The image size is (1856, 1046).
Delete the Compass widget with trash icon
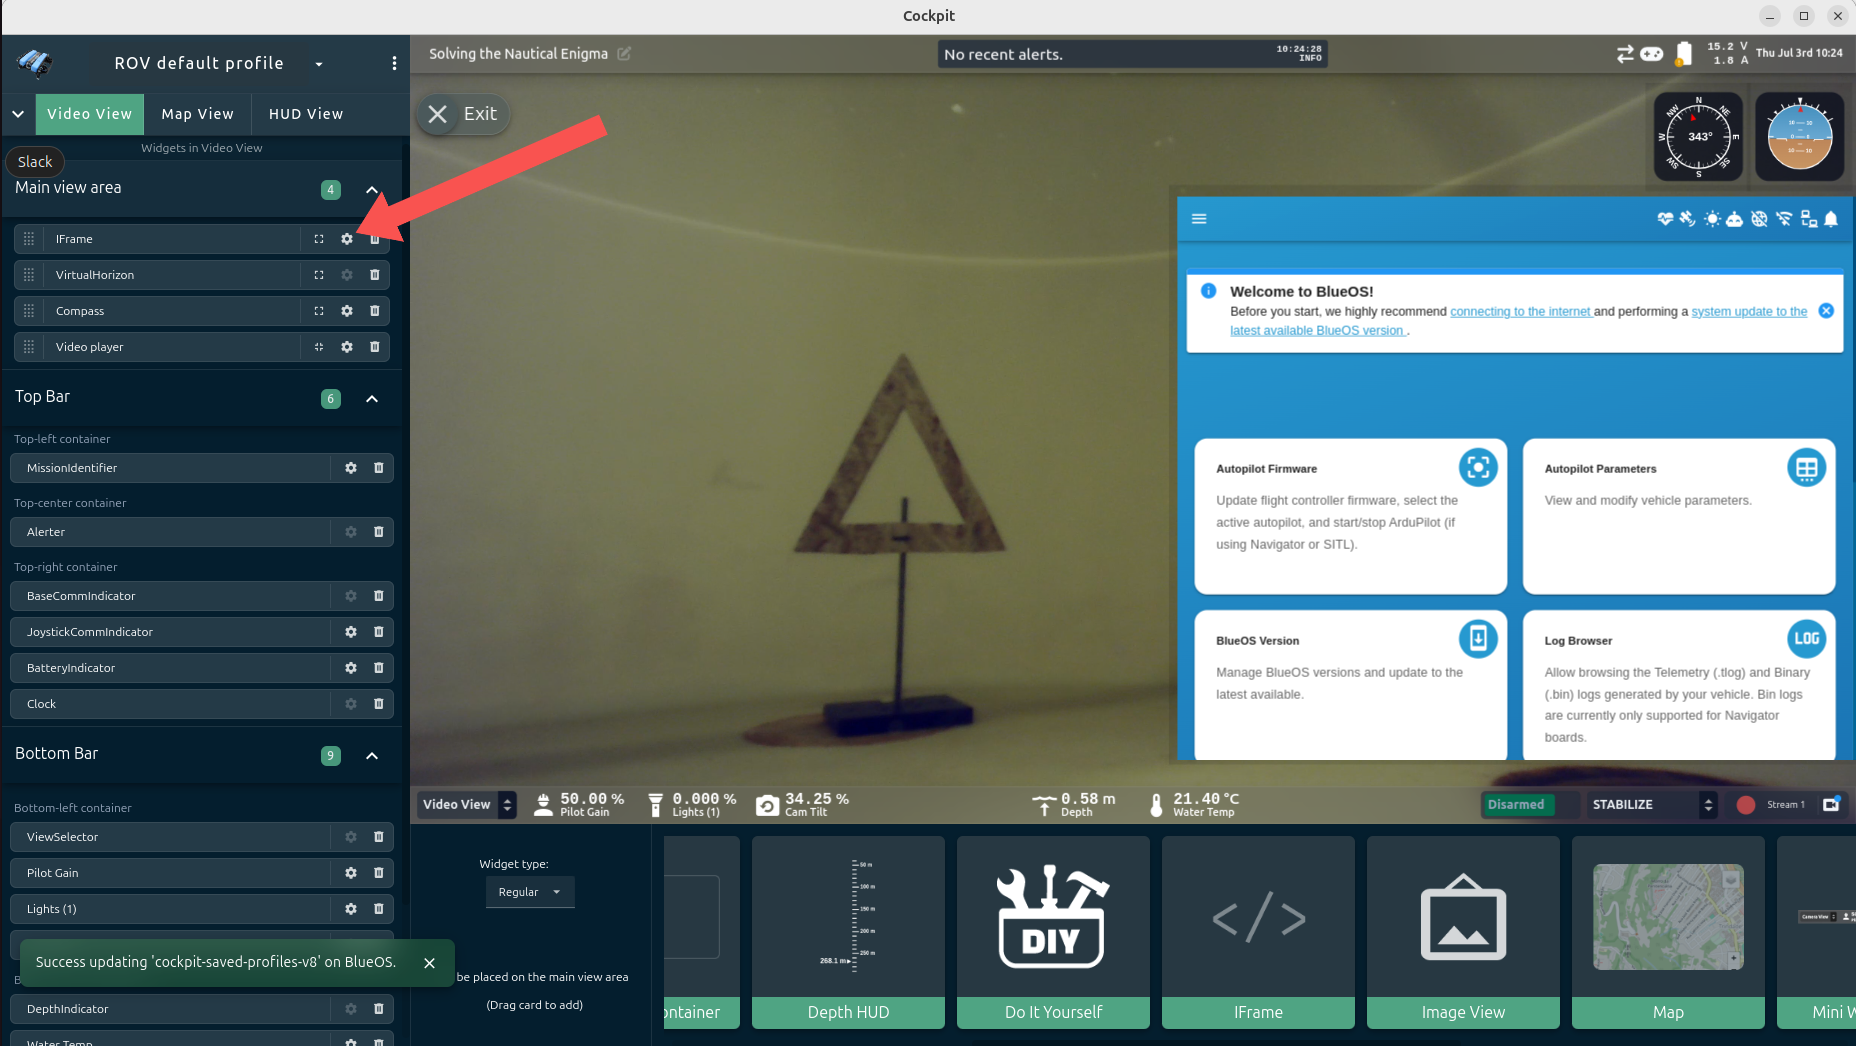pos(375,311)
